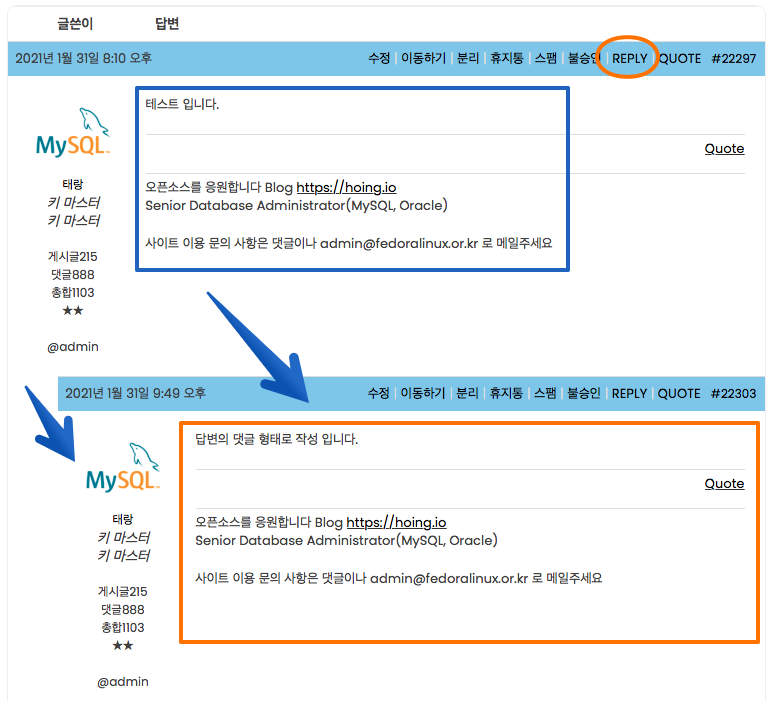Click 댓글888 in first author profile

coord(72,274)
